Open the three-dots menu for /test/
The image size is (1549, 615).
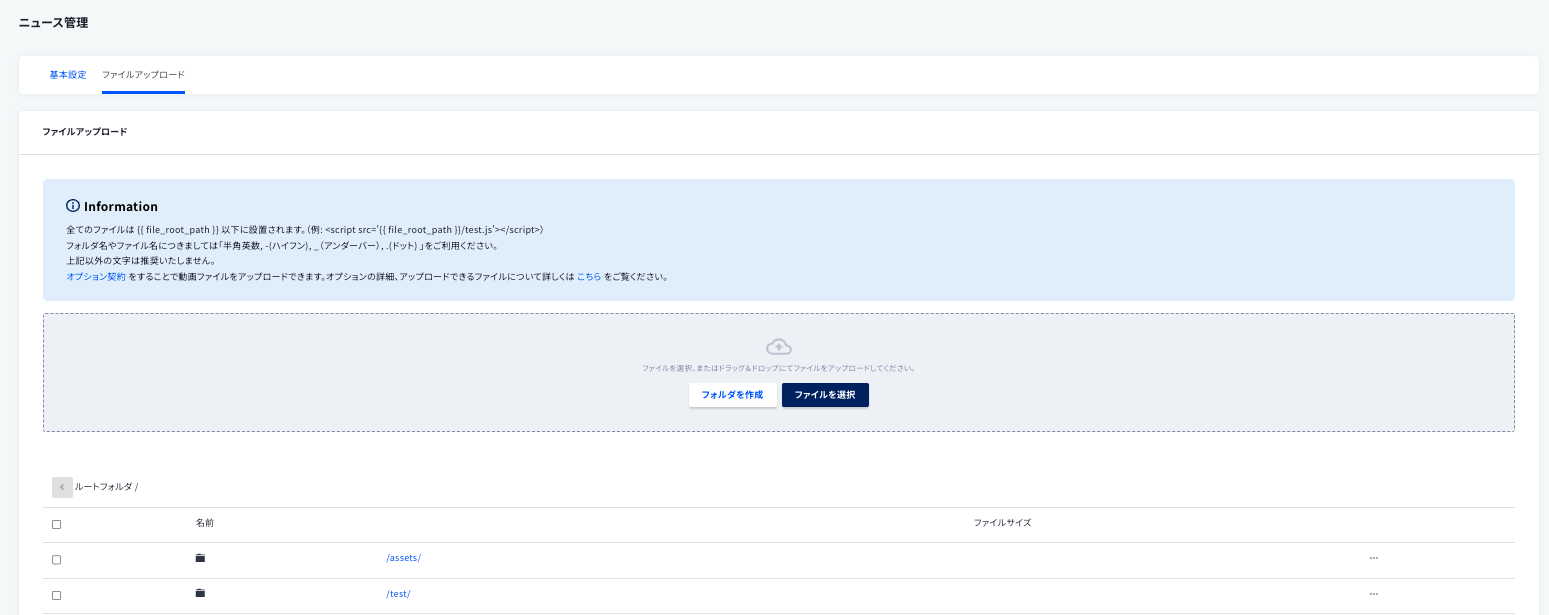(x=1374, y=593)
